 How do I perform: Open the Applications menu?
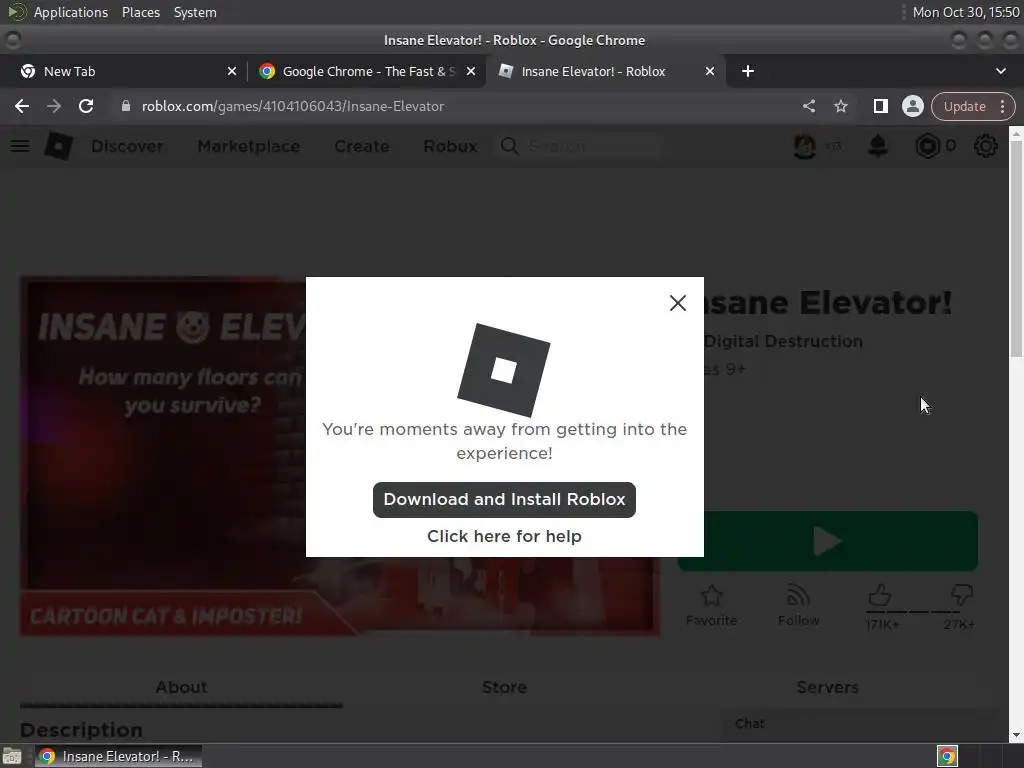71,12
